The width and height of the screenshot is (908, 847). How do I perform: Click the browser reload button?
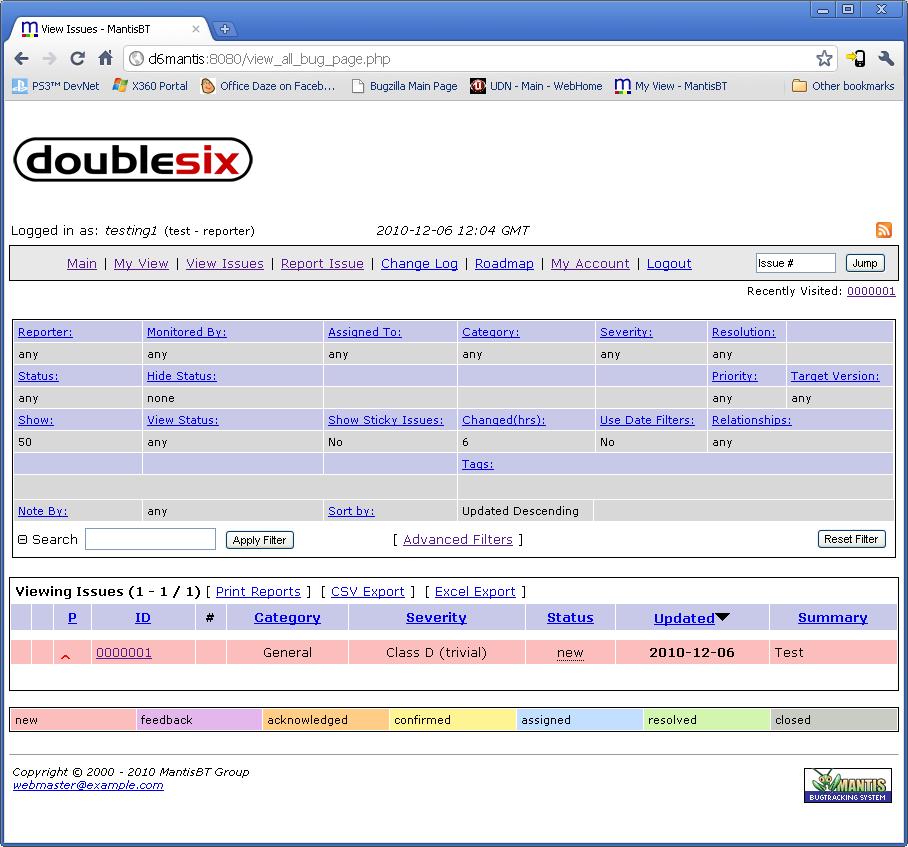tap(77, 59)
